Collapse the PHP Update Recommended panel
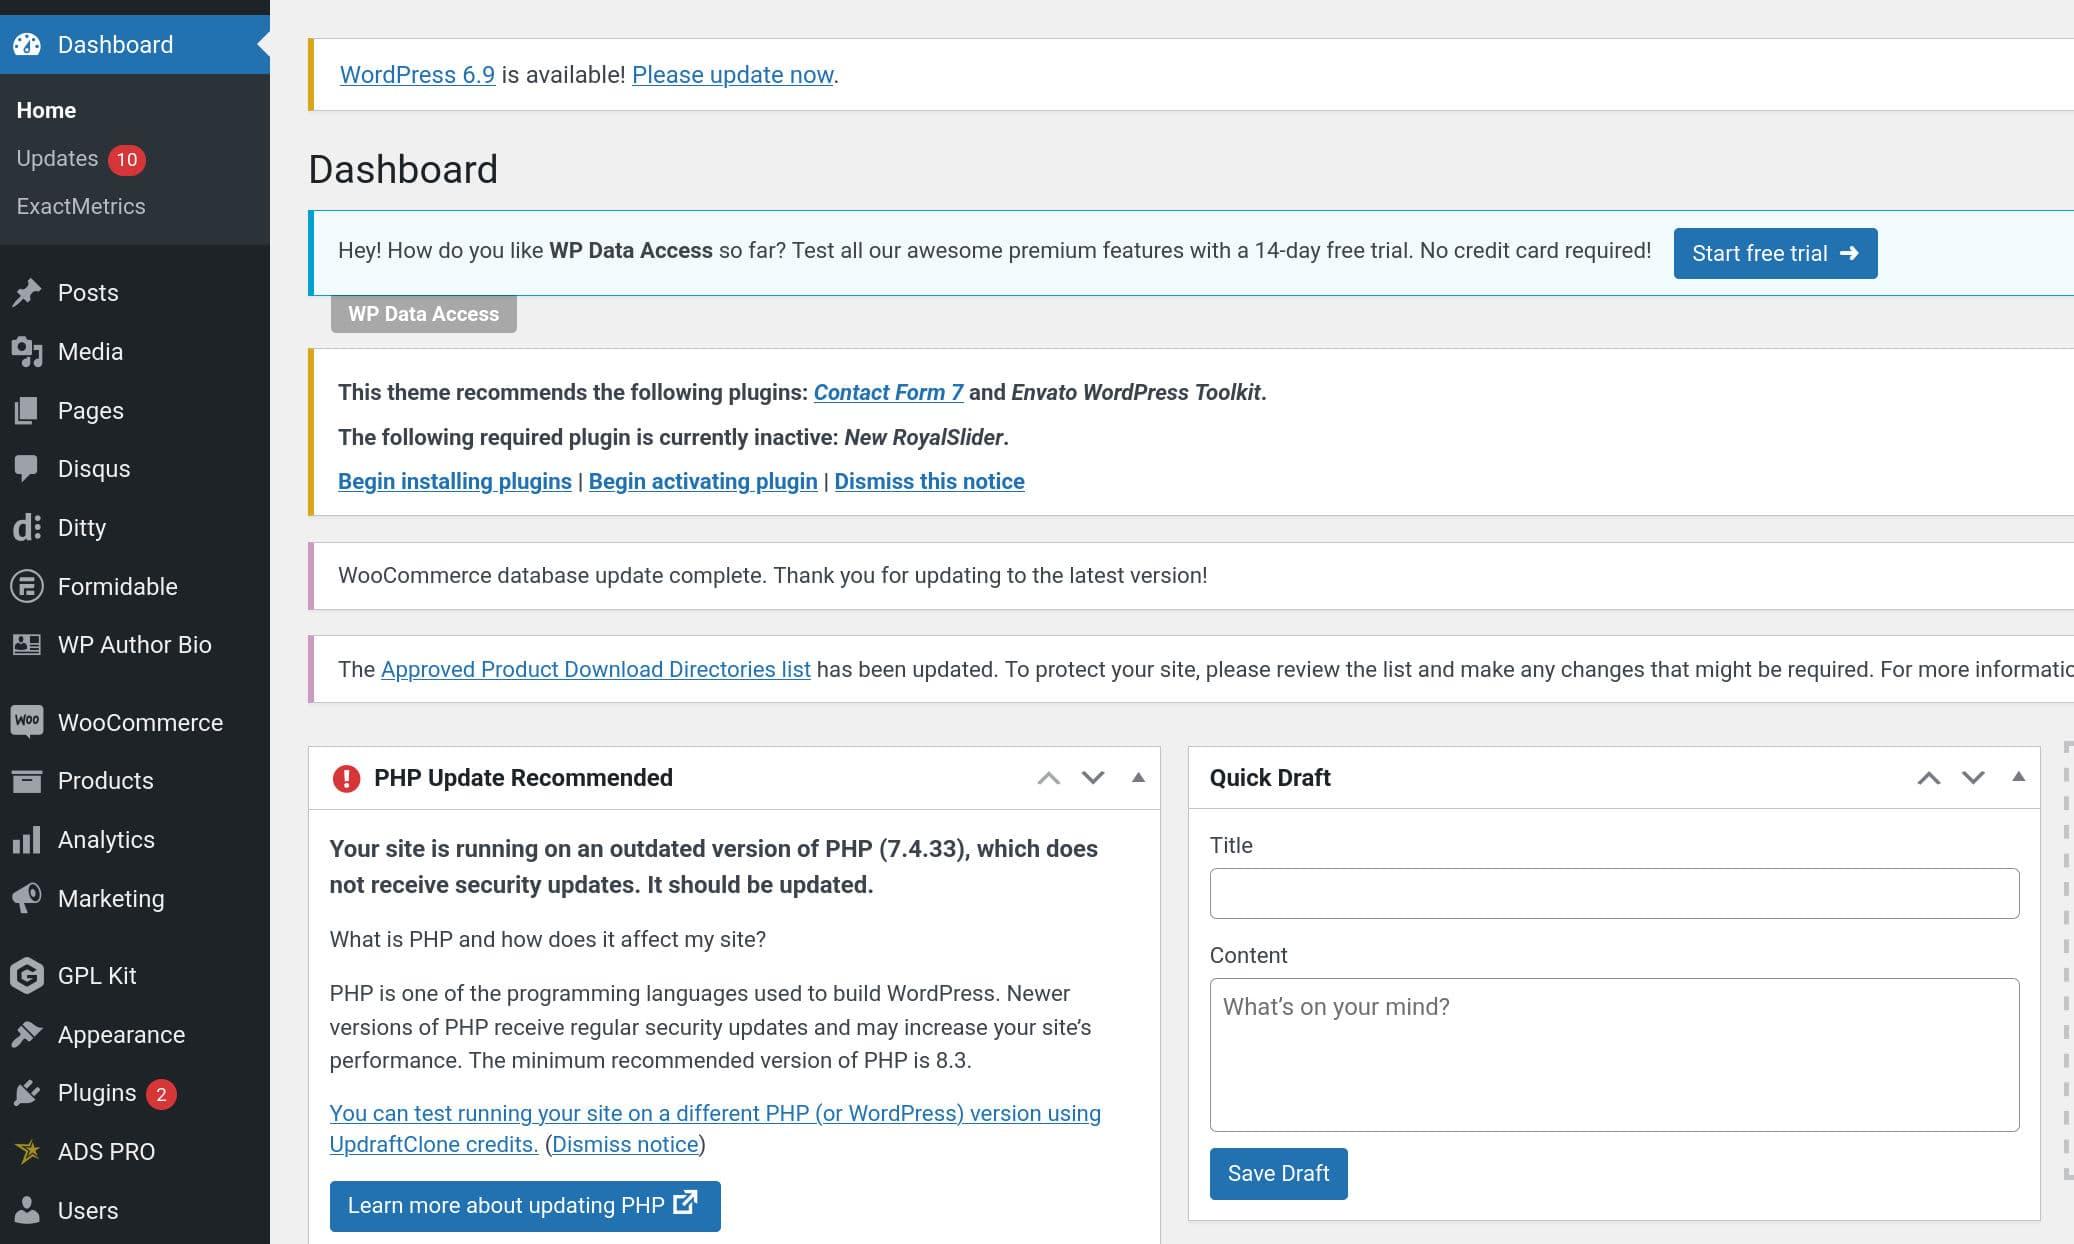Screen dimensions: 2074x1244 tap(1138, 777)
